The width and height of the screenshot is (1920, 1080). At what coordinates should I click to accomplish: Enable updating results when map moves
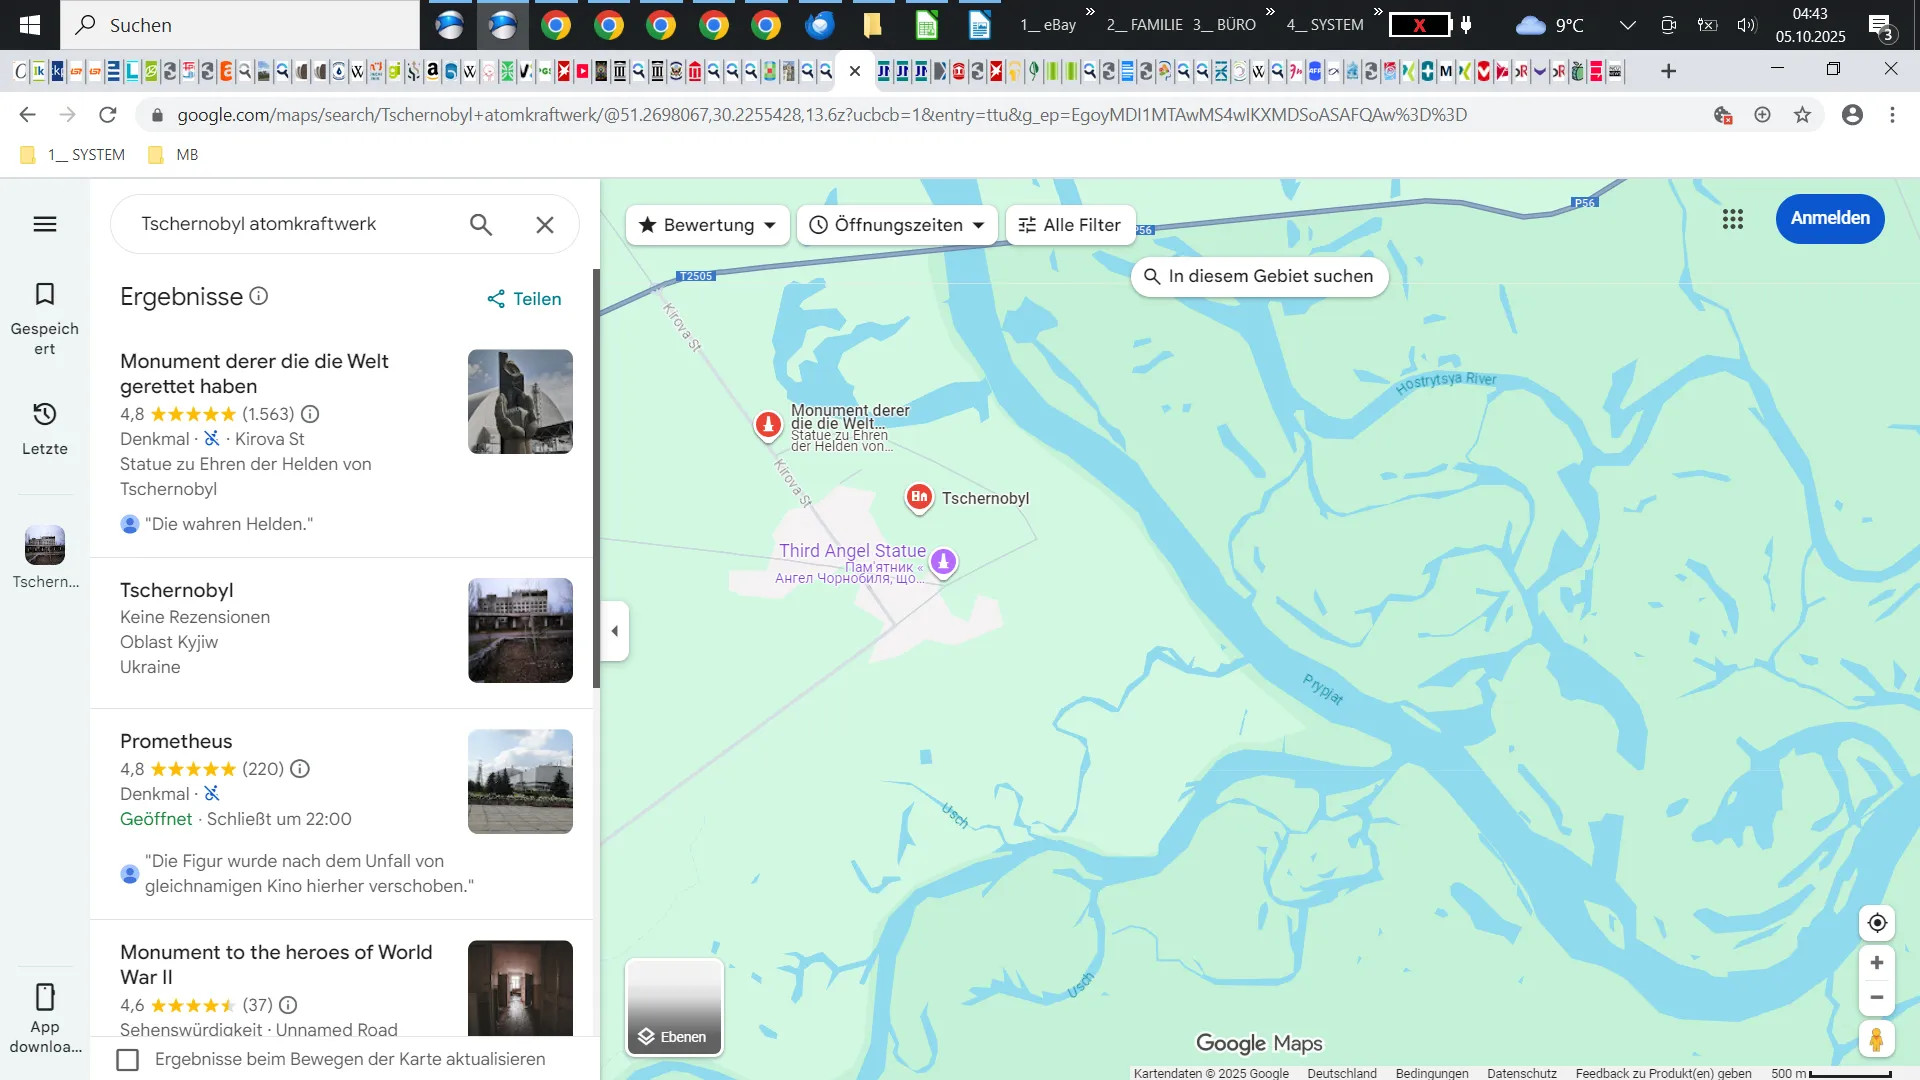(128, 1060)
